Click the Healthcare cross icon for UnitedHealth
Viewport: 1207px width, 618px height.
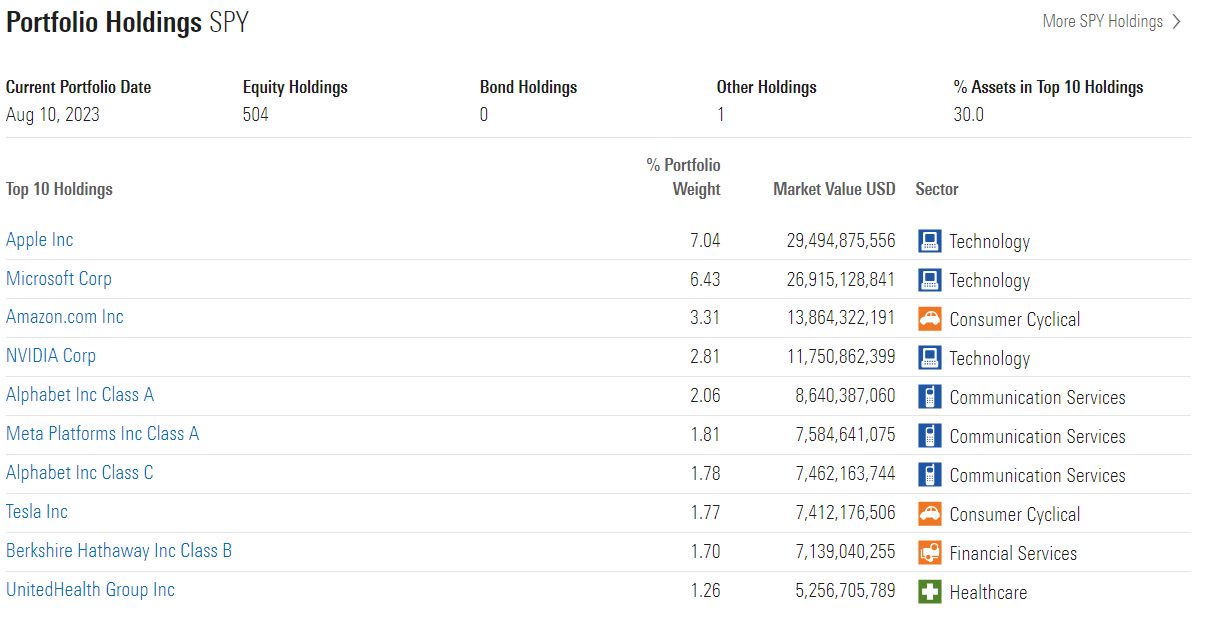pyautogui.click(x=930, y=592)
